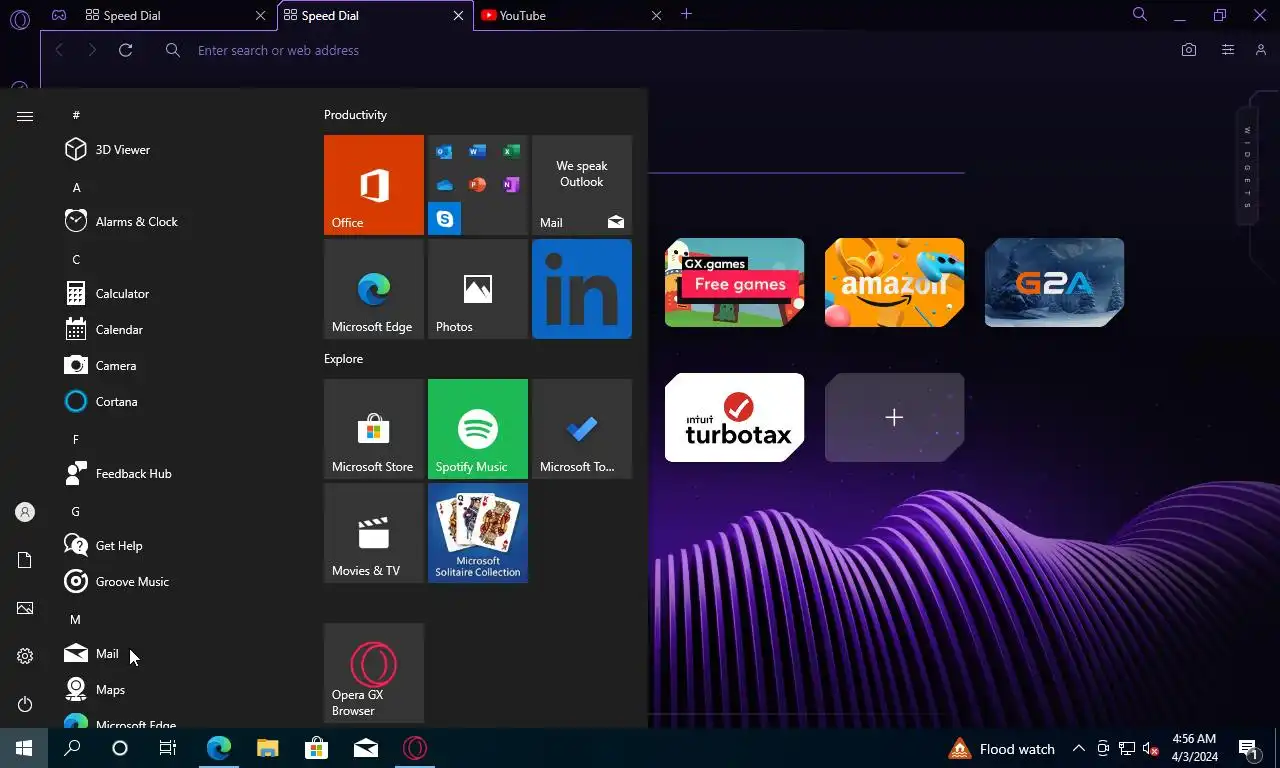Image resolution: width=1280 pixels, height=768 pixels.
Task: Open a new tab with the plus button
Action: tap(686, 14)
